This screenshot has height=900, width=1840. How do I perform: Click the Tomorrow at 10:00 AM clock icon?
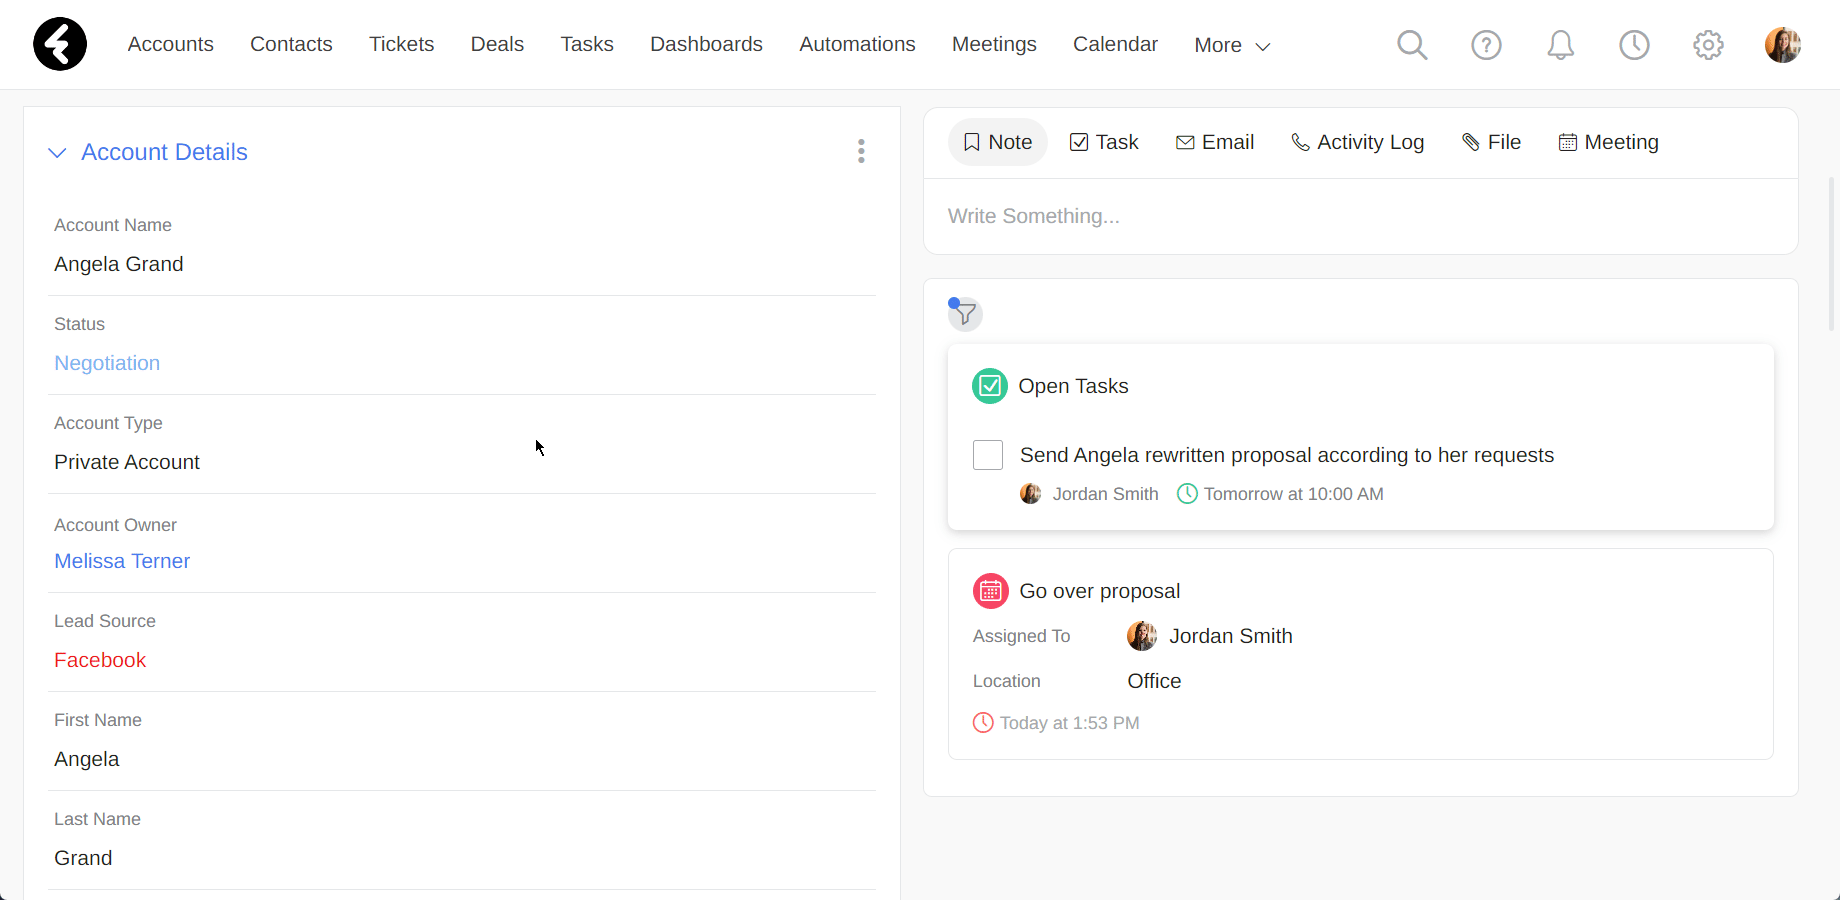coord(1187,494)
